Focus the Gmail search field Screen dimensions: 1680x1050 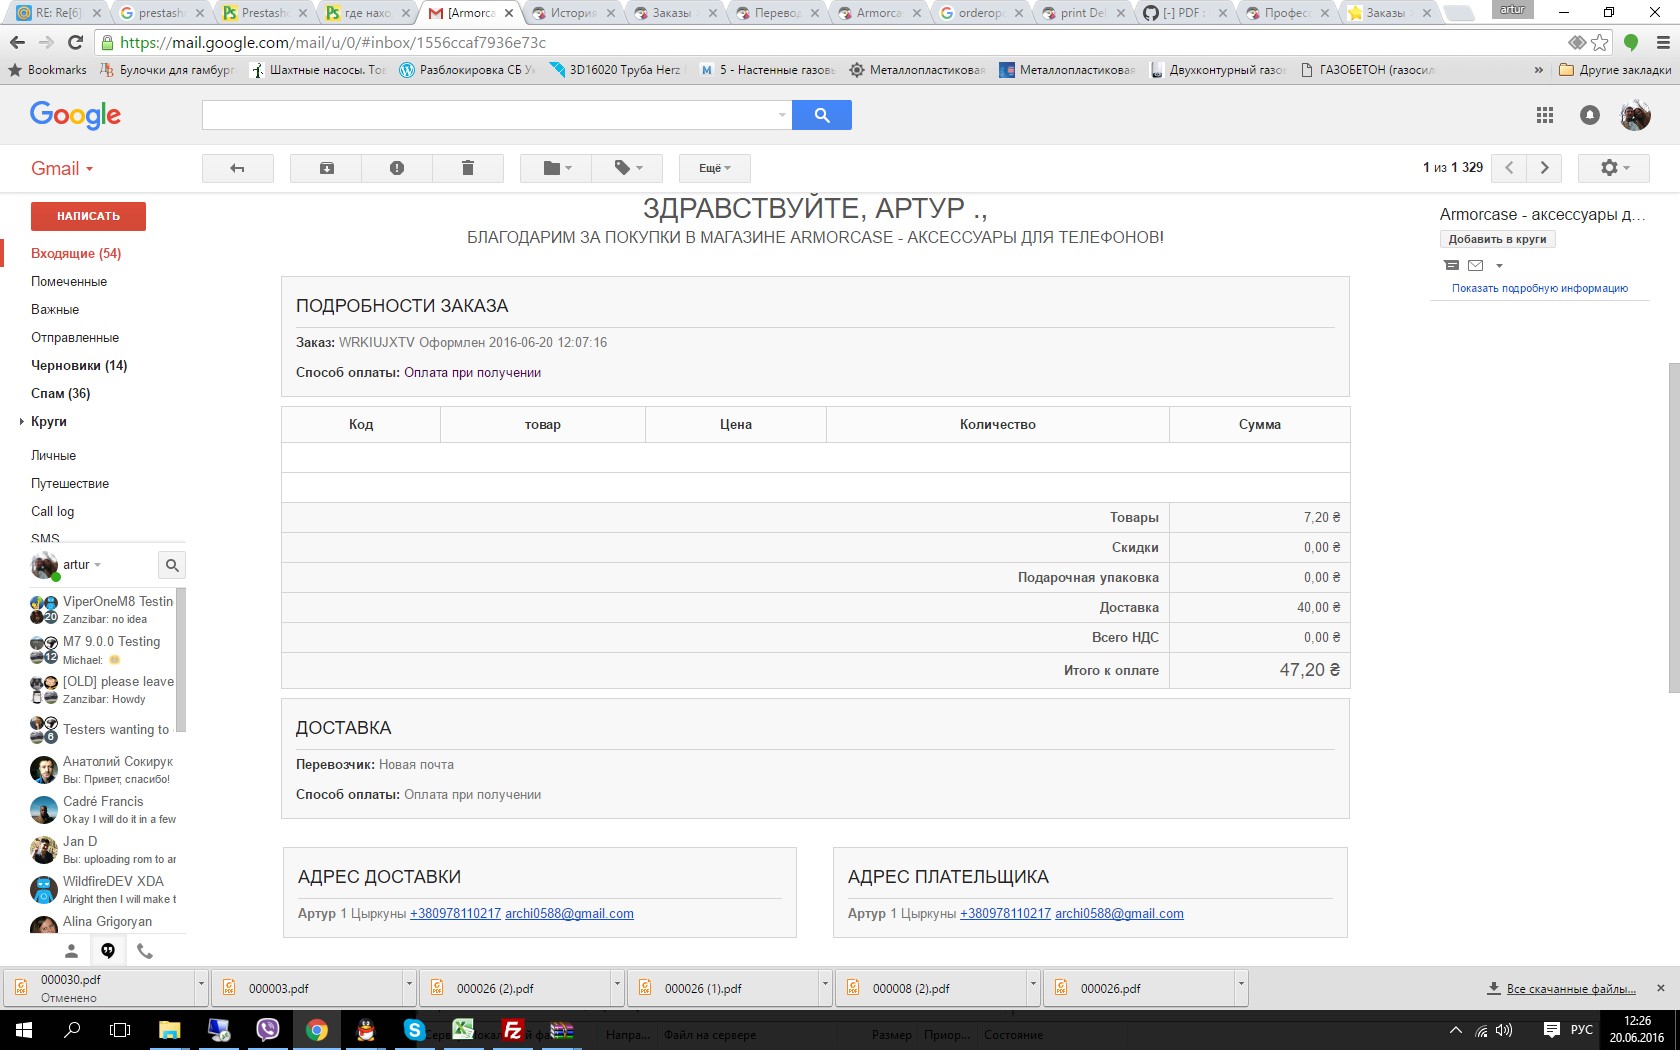pyautogui.click(x=489, y=115)
